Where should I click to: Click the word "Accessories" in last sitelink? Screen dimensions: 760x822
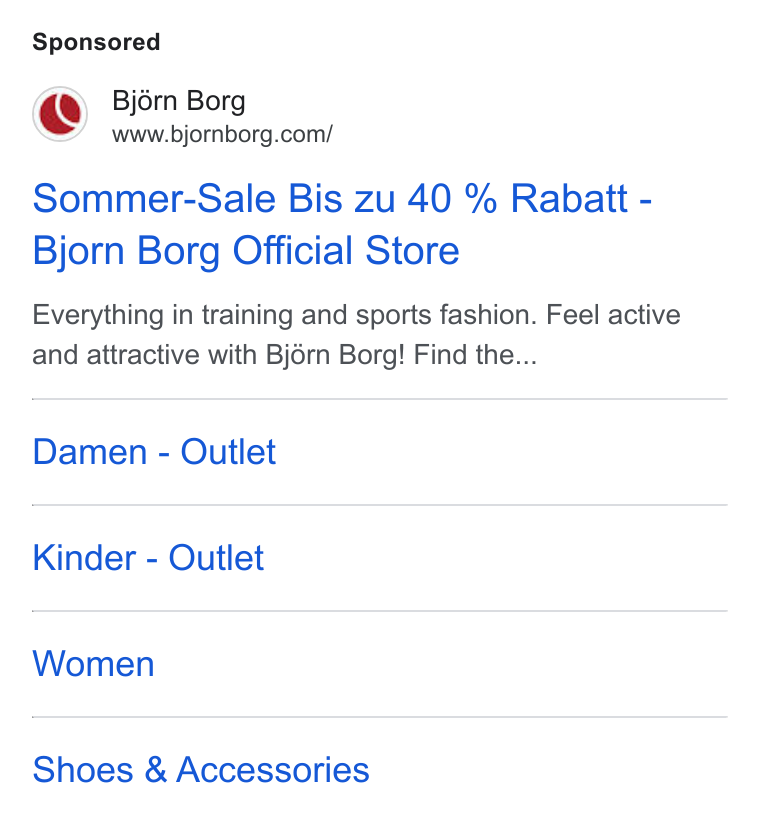point(273,770)
